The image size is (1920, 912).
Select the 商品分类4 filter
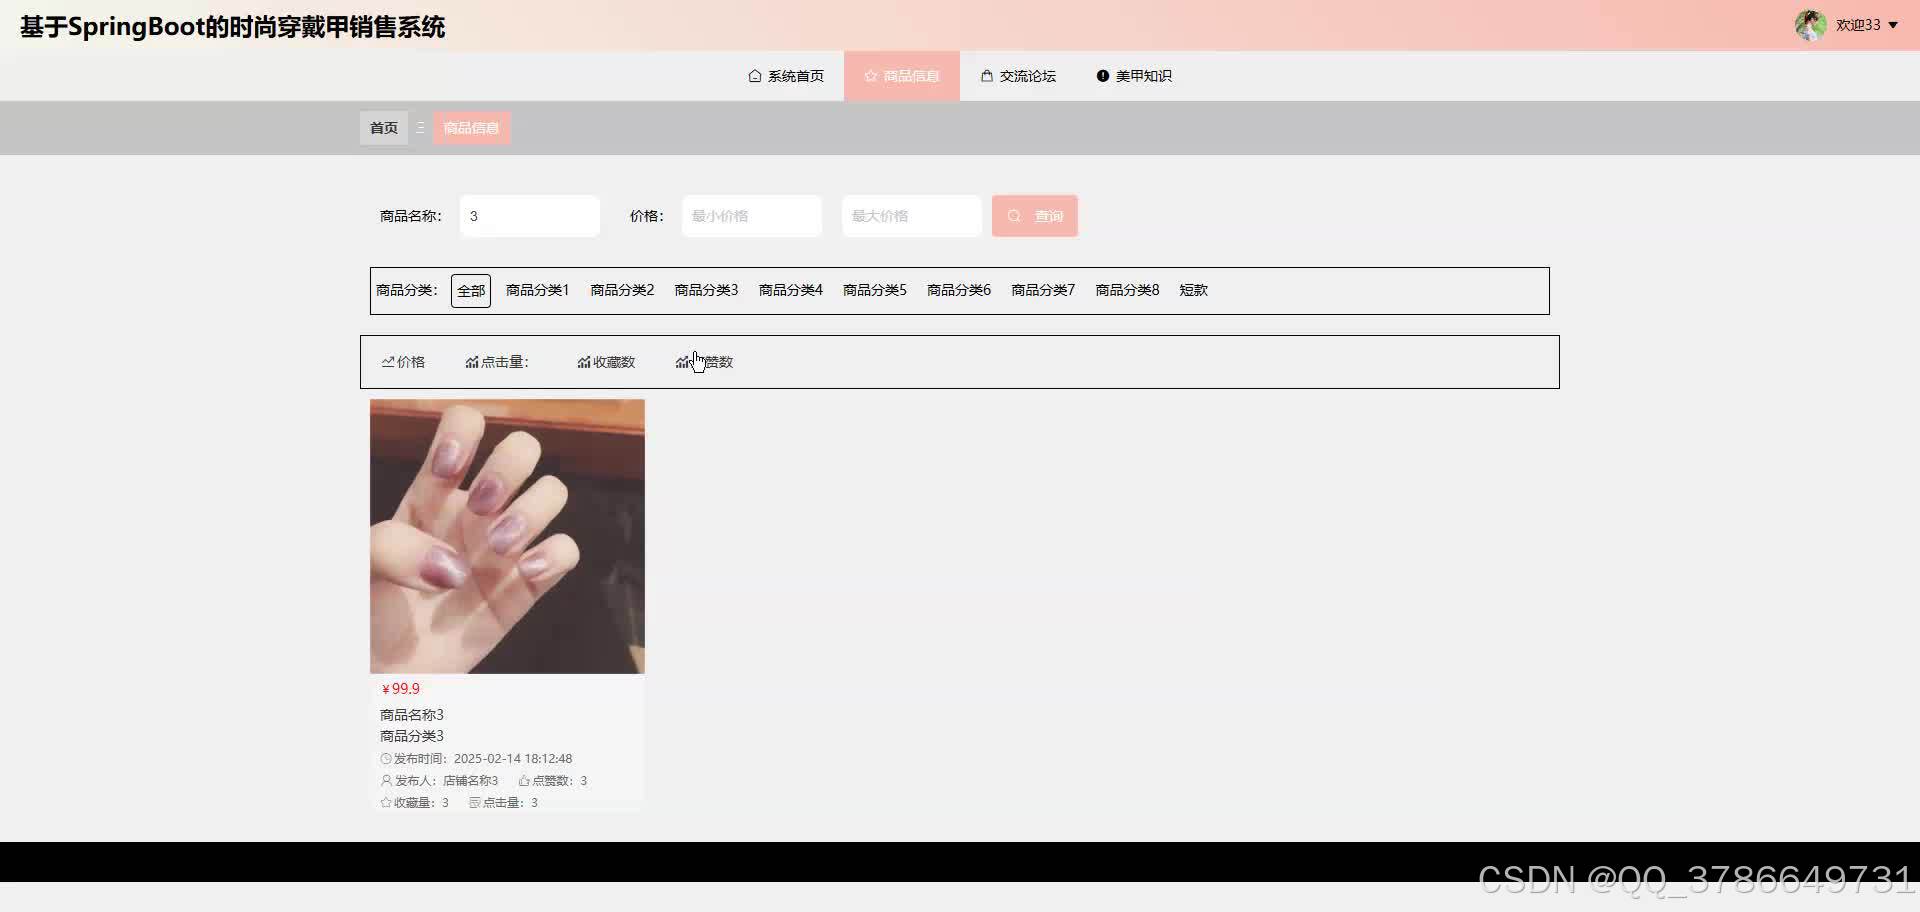(790, 290)
